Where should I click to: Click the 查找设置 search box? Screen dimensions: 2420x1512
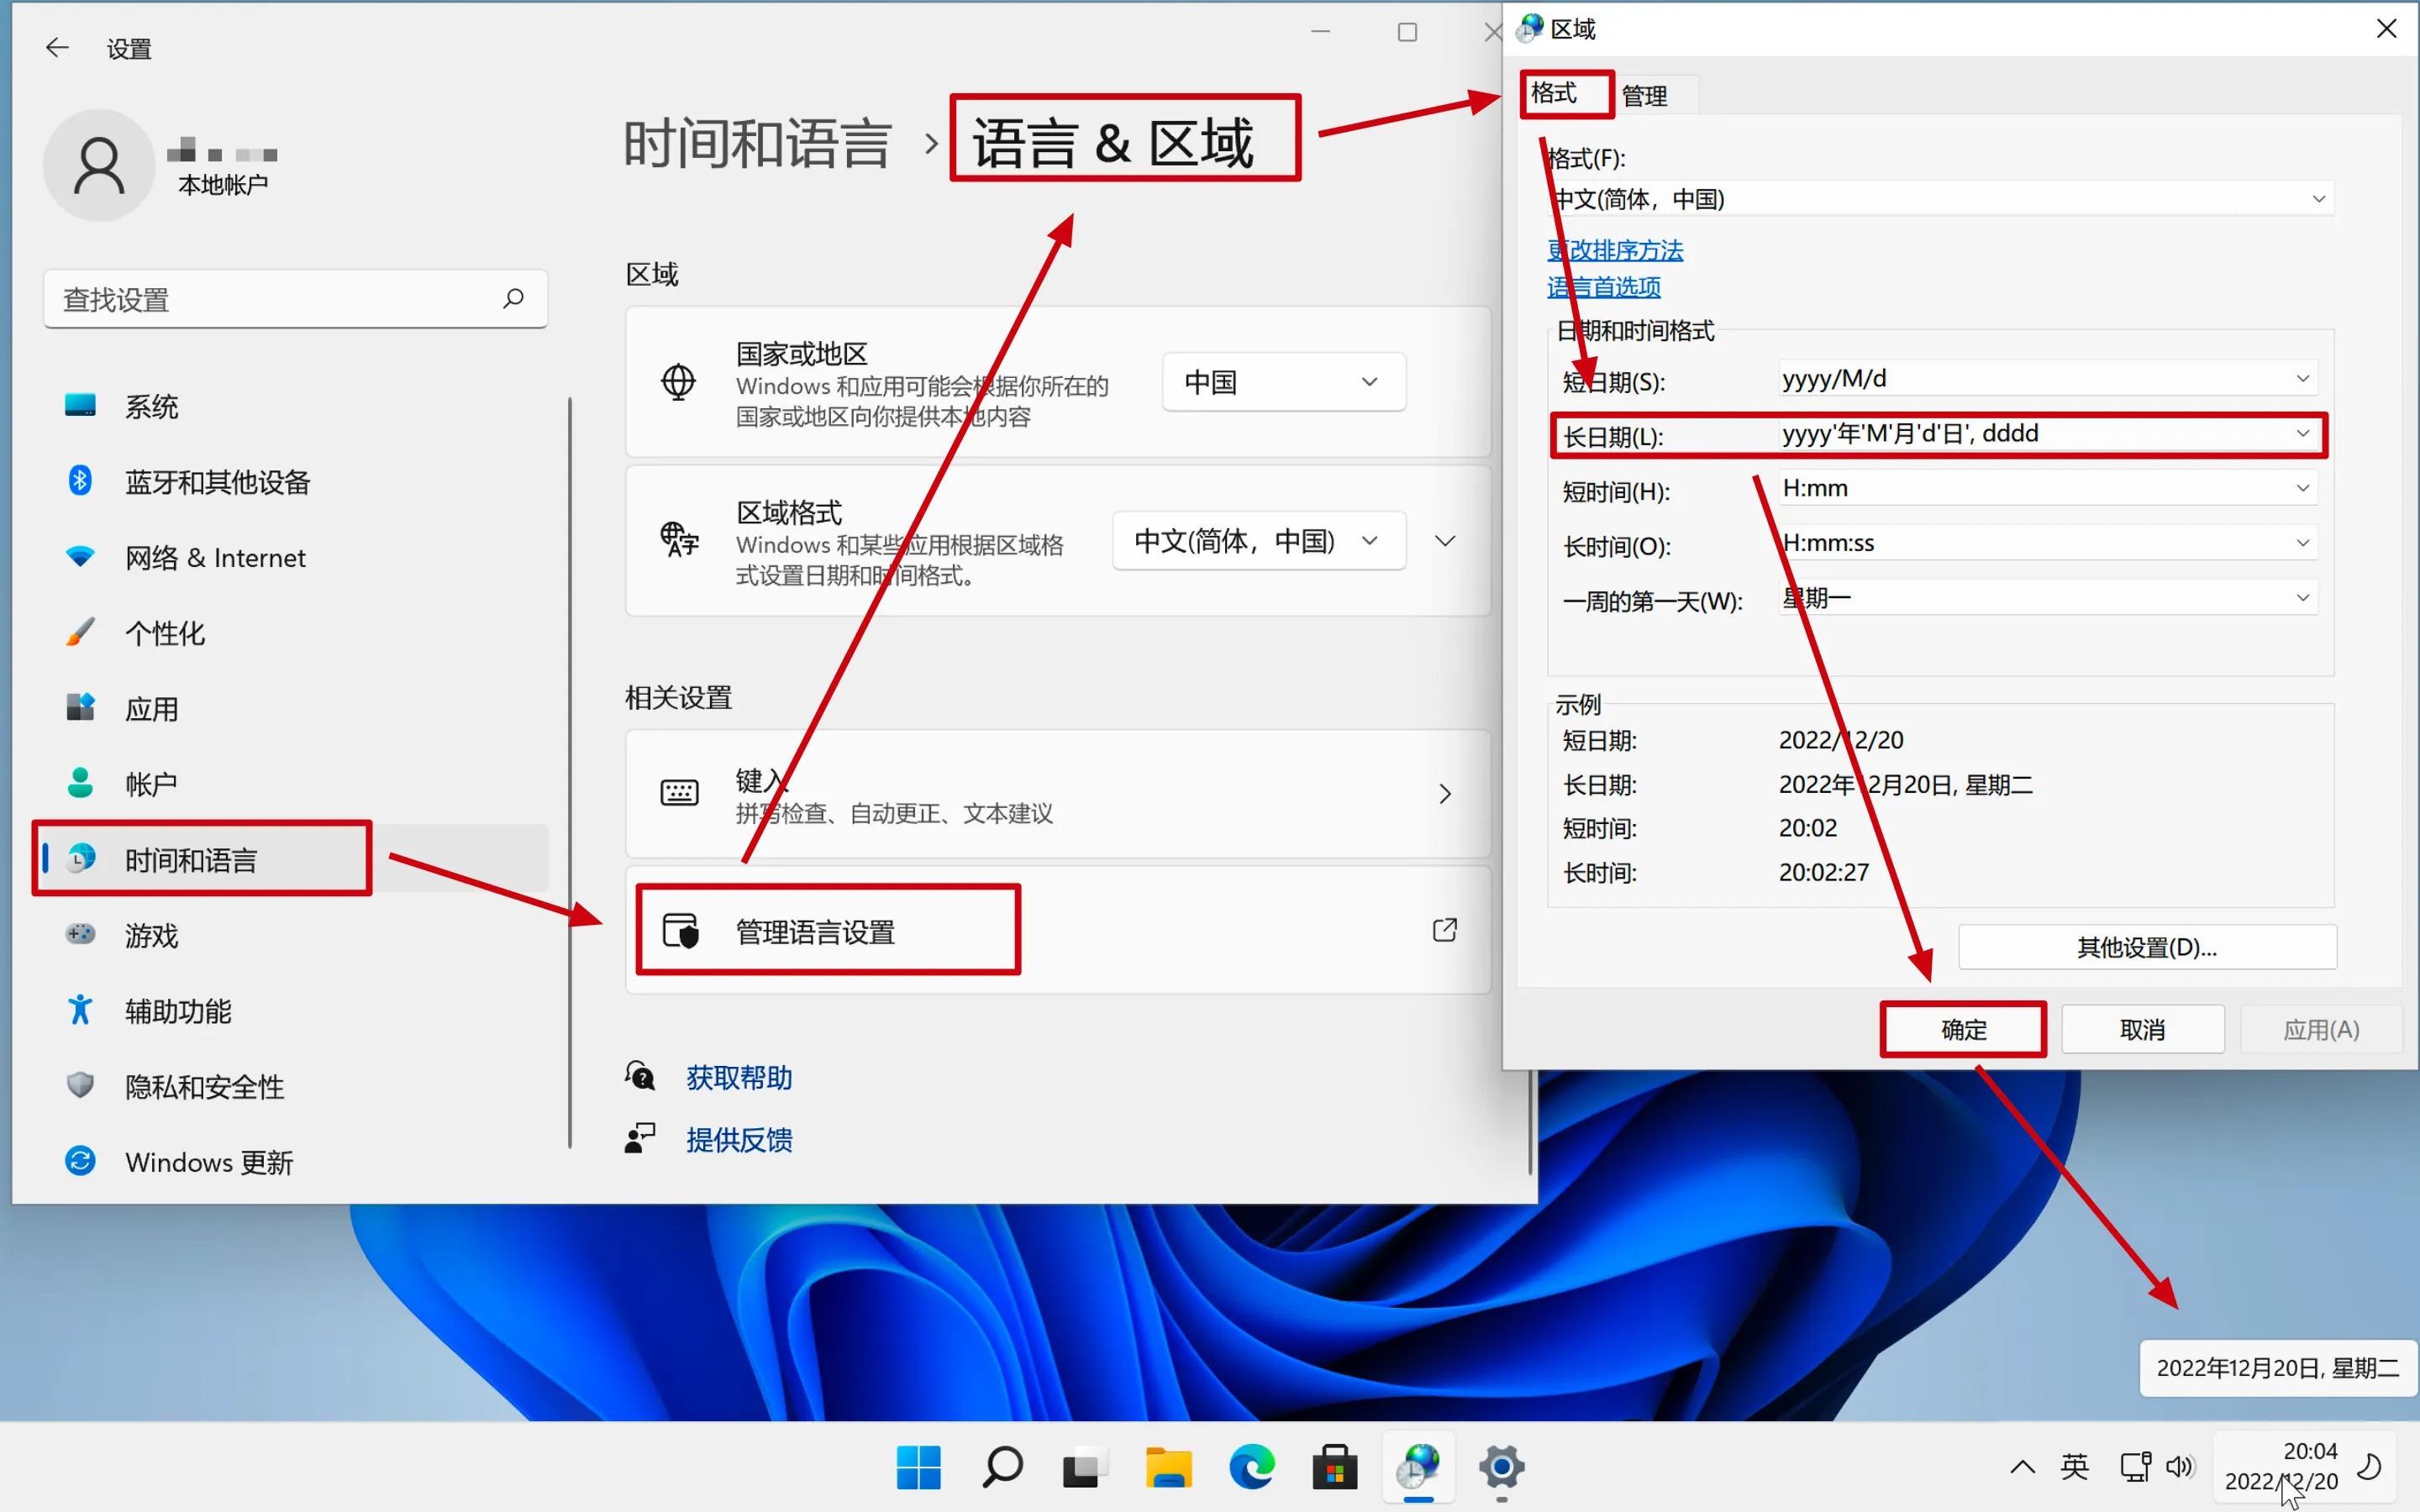[x=295, y=299]
